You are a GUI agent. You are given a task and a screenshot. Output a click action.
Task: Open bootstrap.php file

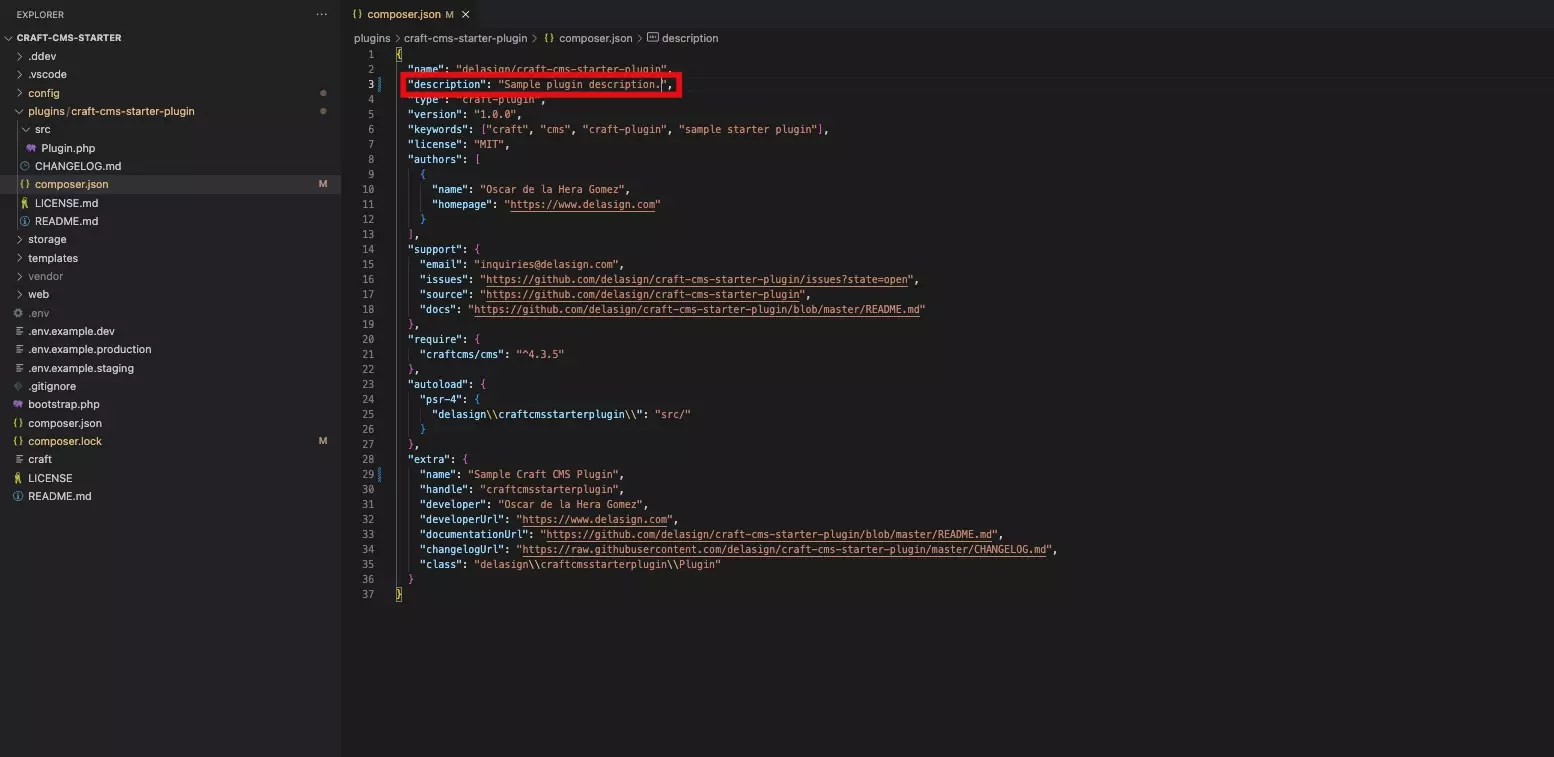[64, 404]
